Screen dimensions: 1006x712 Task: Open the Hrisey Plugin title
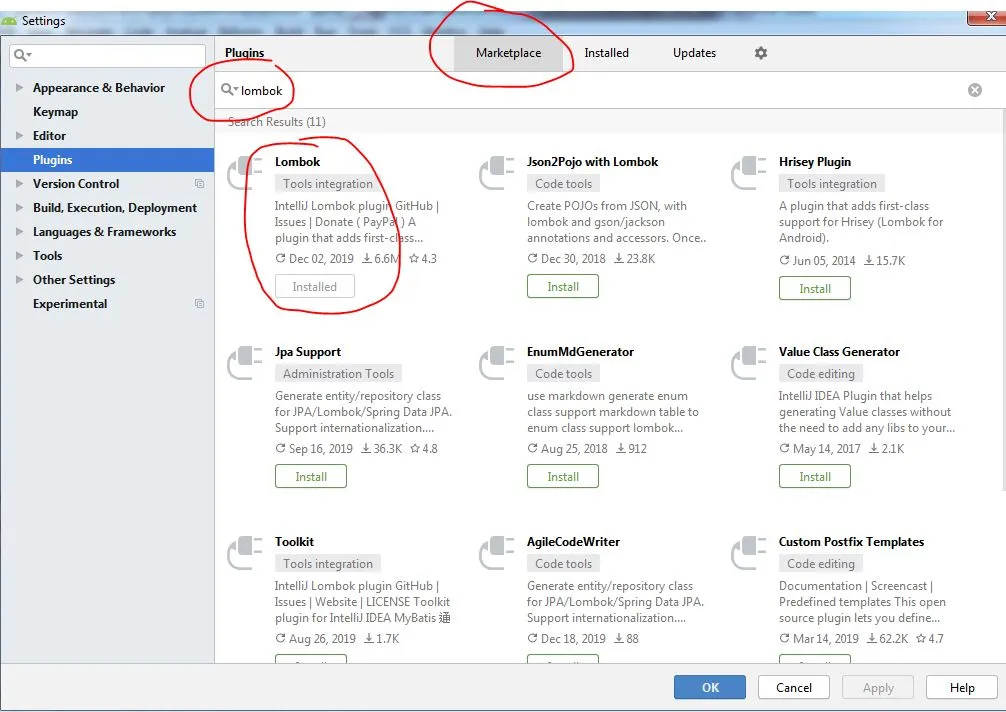coord(815,162)
